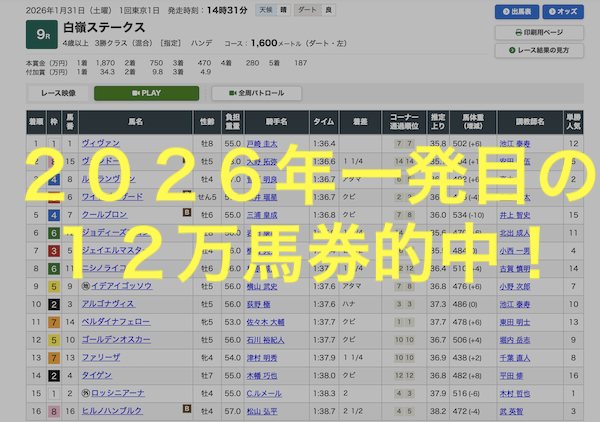Click frame number icon in ヒルノハンブルク row
The image size is (600, 422).
54,411
